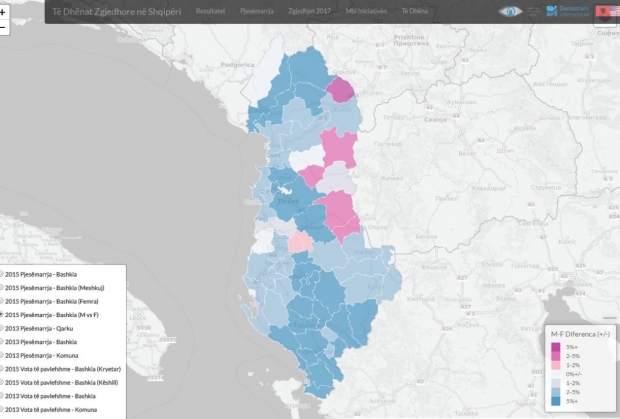
Task: Click the dark blue 5%+ legend swatch
Action: pyautogui.click(x=556, y=402)
